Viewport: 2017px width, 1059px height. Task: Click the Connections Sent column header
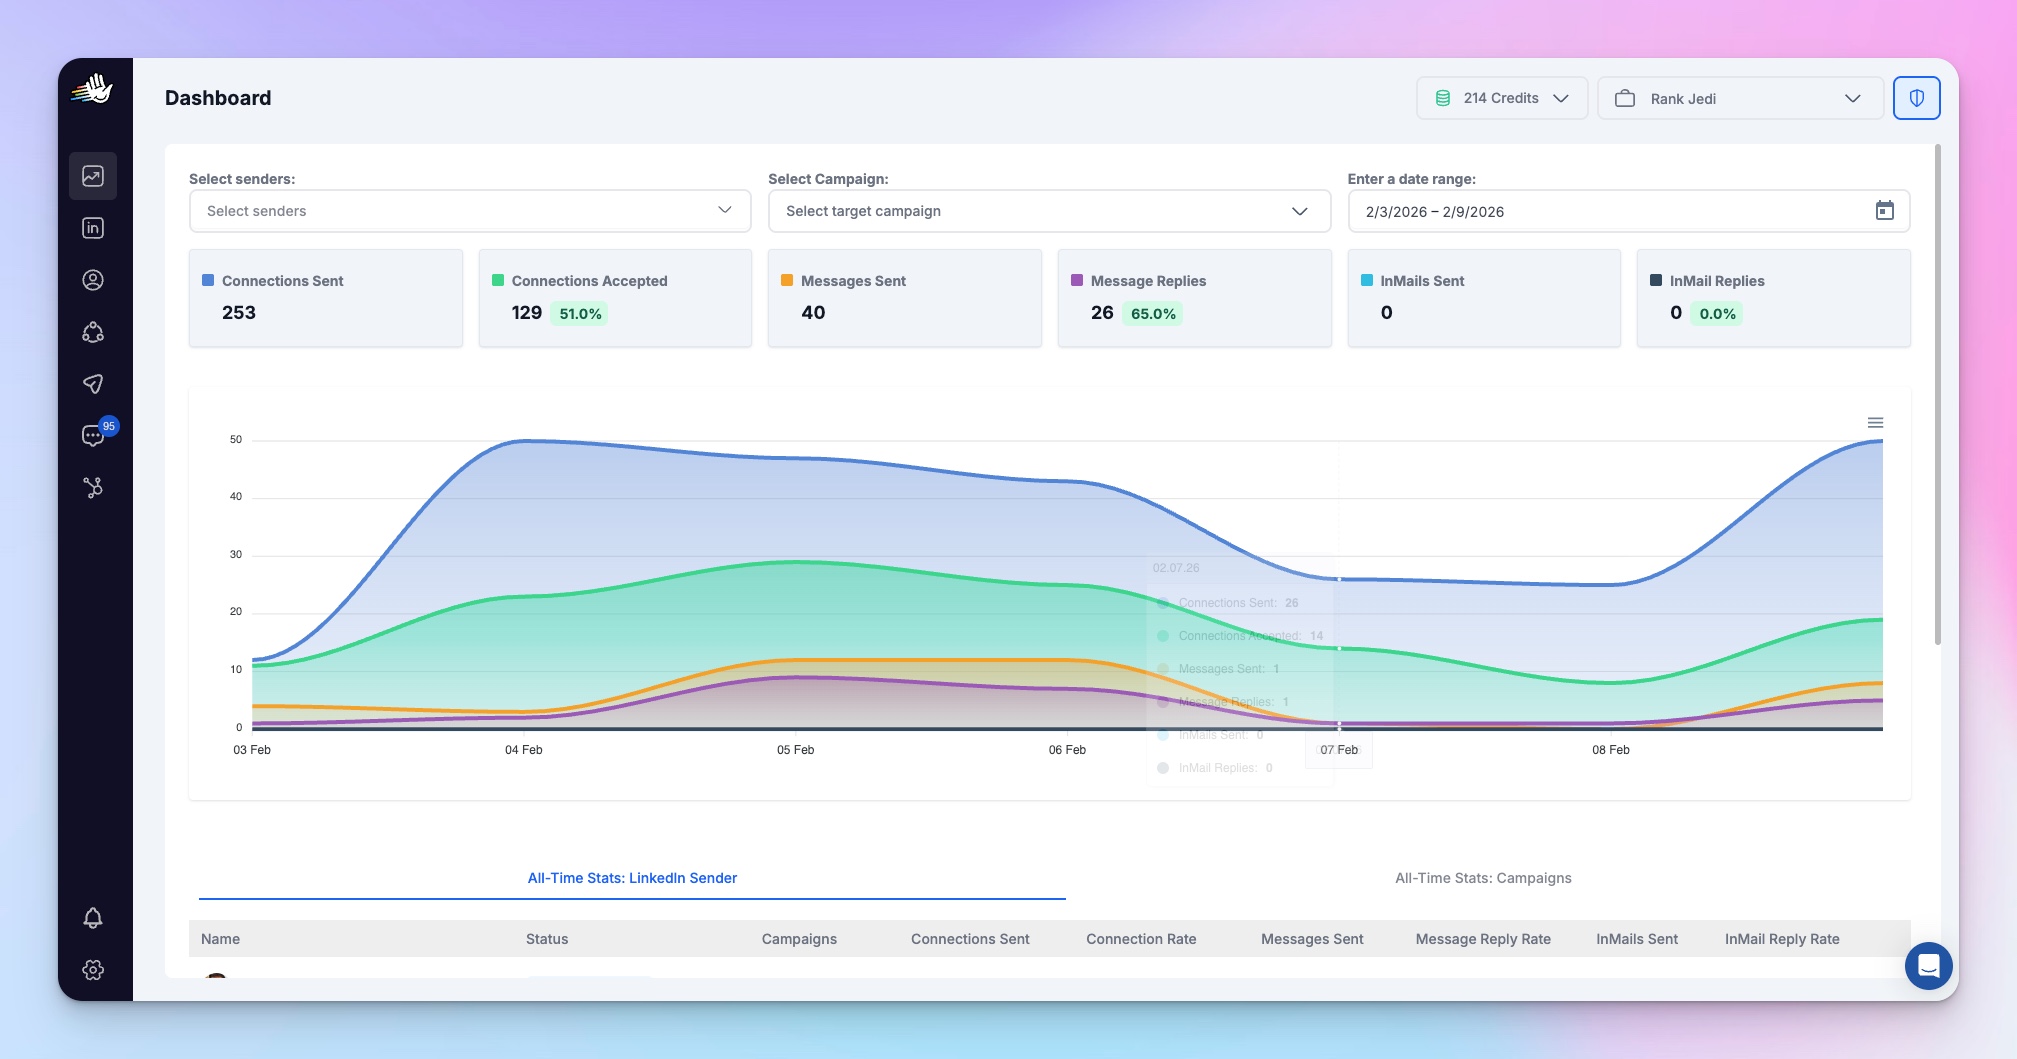(x=970, y=939)
